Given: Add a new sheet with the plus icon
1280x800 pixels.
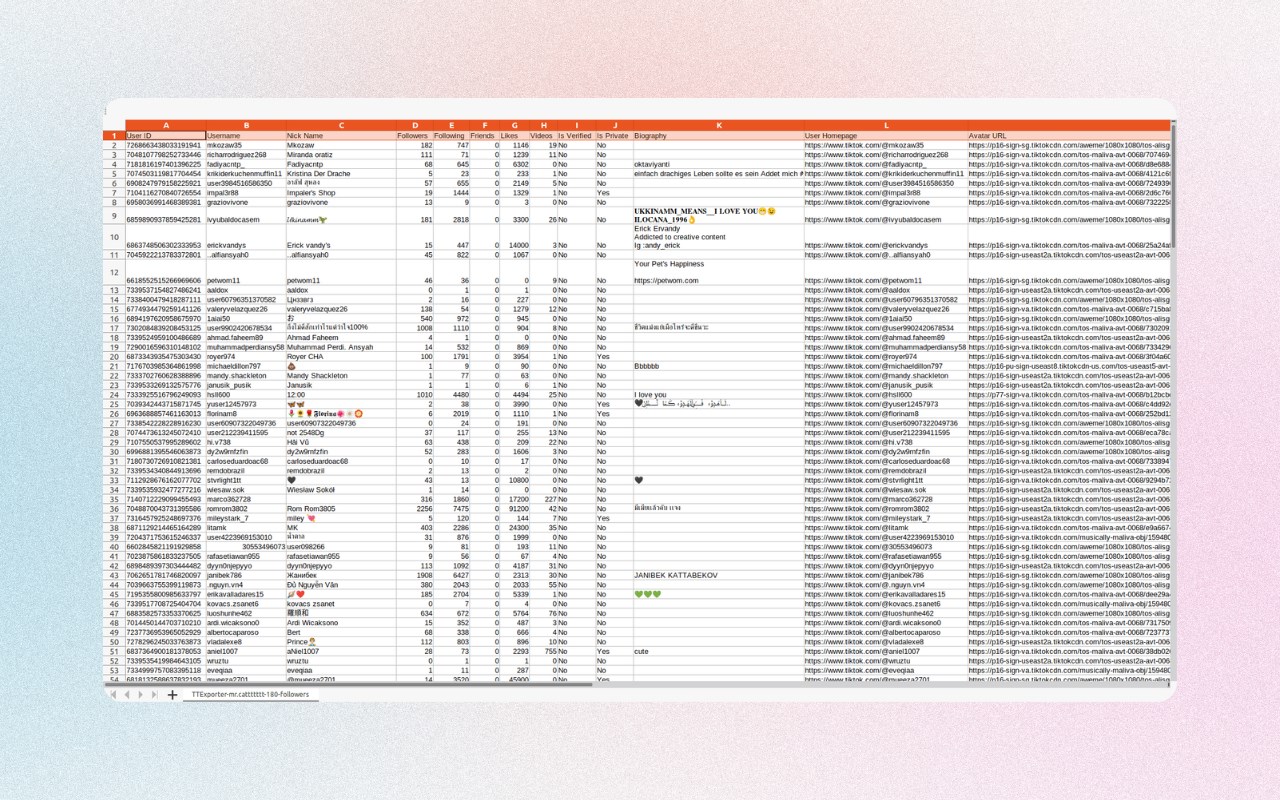Looking at the screenshot, I should point(171,694).
